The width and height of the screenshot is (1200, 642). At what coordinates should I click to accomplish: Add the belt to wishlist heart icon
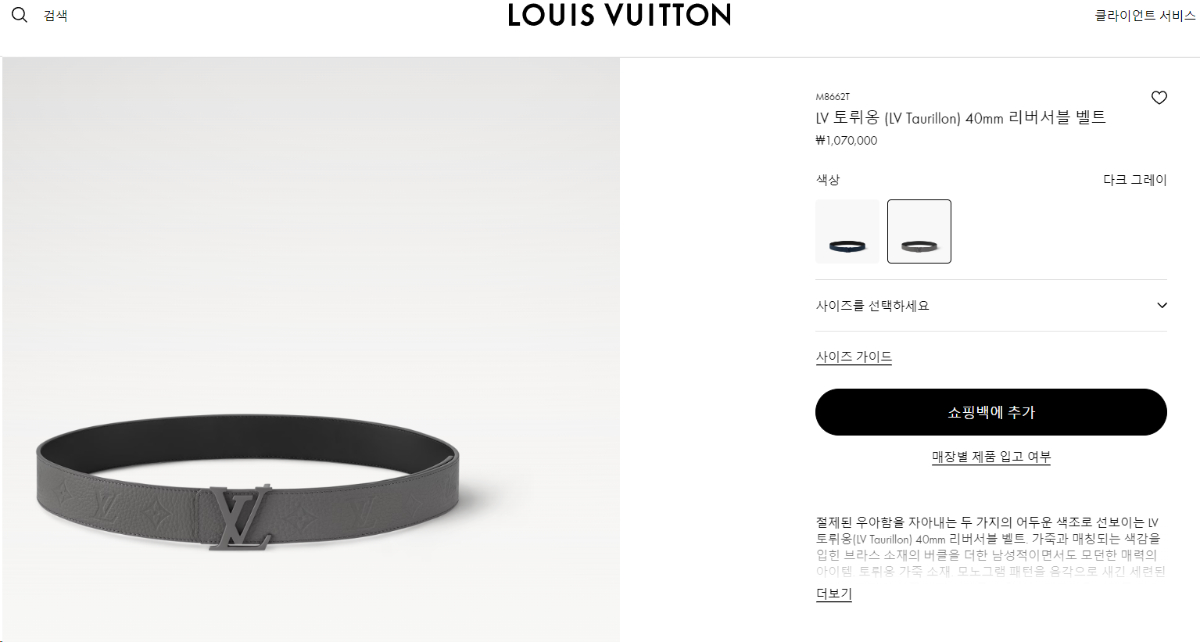[x=1159, y=98]
